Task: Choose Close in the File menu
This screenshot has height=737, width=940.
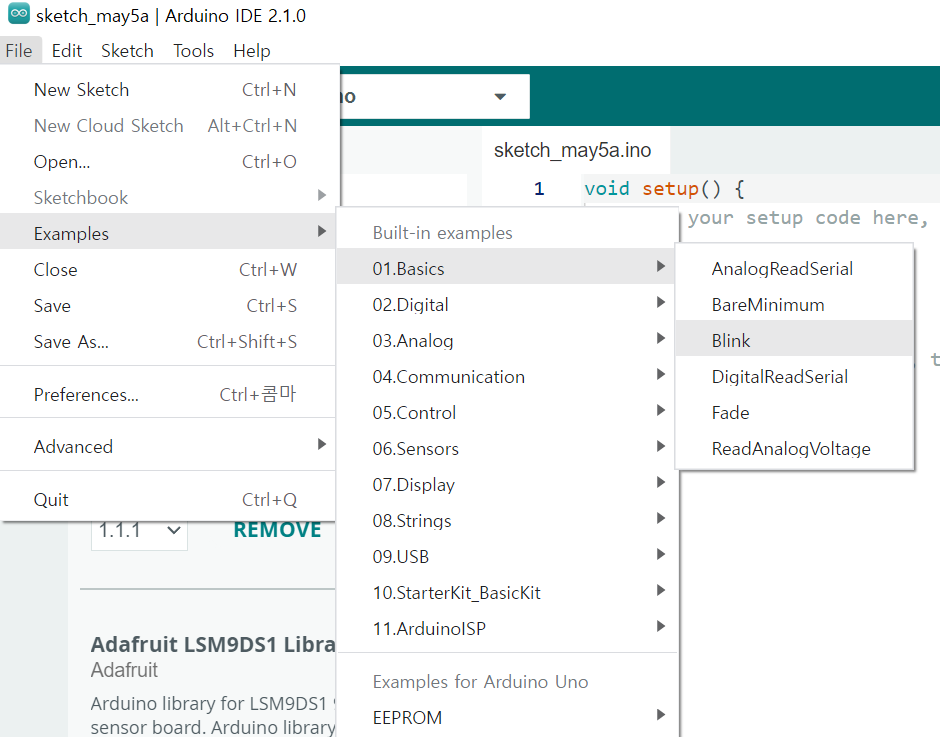Action: click(x=168, y=270)
